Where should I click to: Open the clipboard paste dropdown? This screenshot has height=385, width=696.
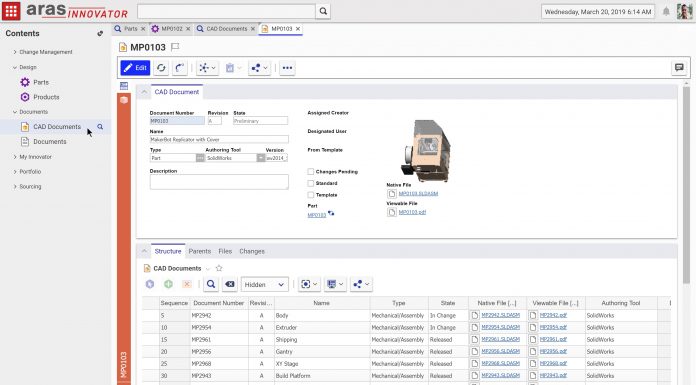pyautogui.click(x=233, y=68)
